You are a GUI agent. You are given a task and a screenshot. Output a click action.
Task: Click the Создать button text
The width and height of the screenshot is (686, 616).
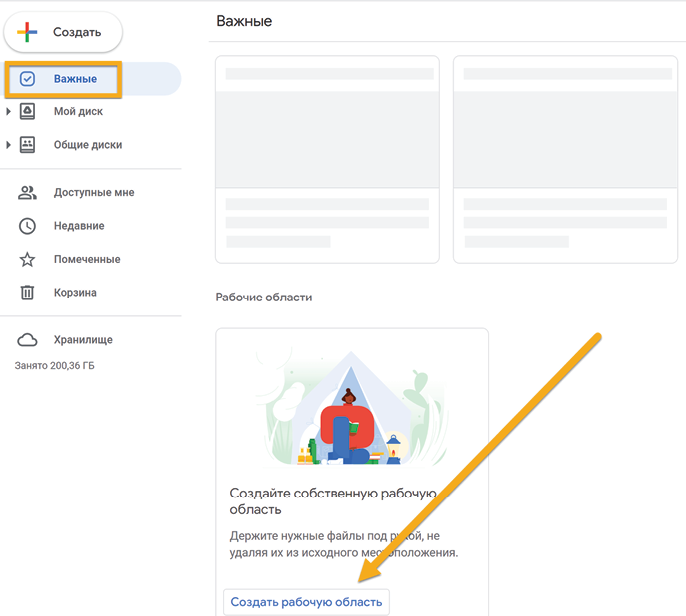pos(77,32)
